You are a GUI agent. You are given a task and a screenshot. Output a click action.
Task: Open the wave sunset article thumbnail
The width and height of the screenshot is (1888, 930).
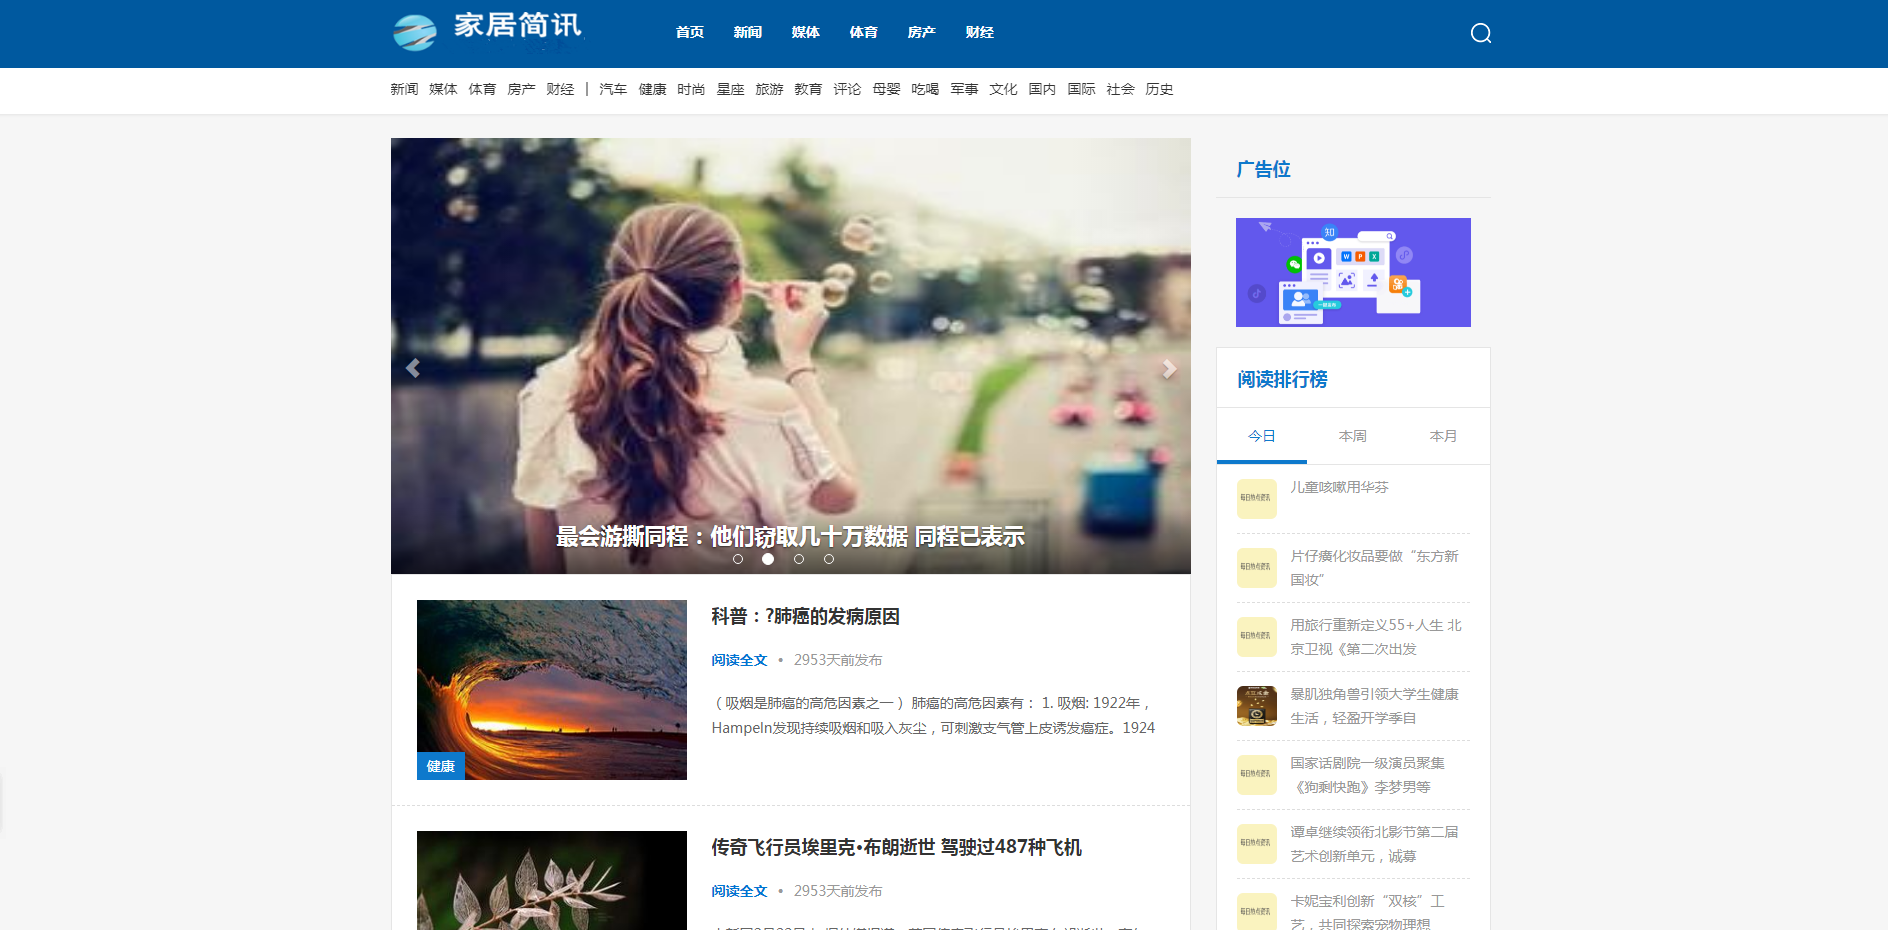pyautogui.click(x=552, y=690)
